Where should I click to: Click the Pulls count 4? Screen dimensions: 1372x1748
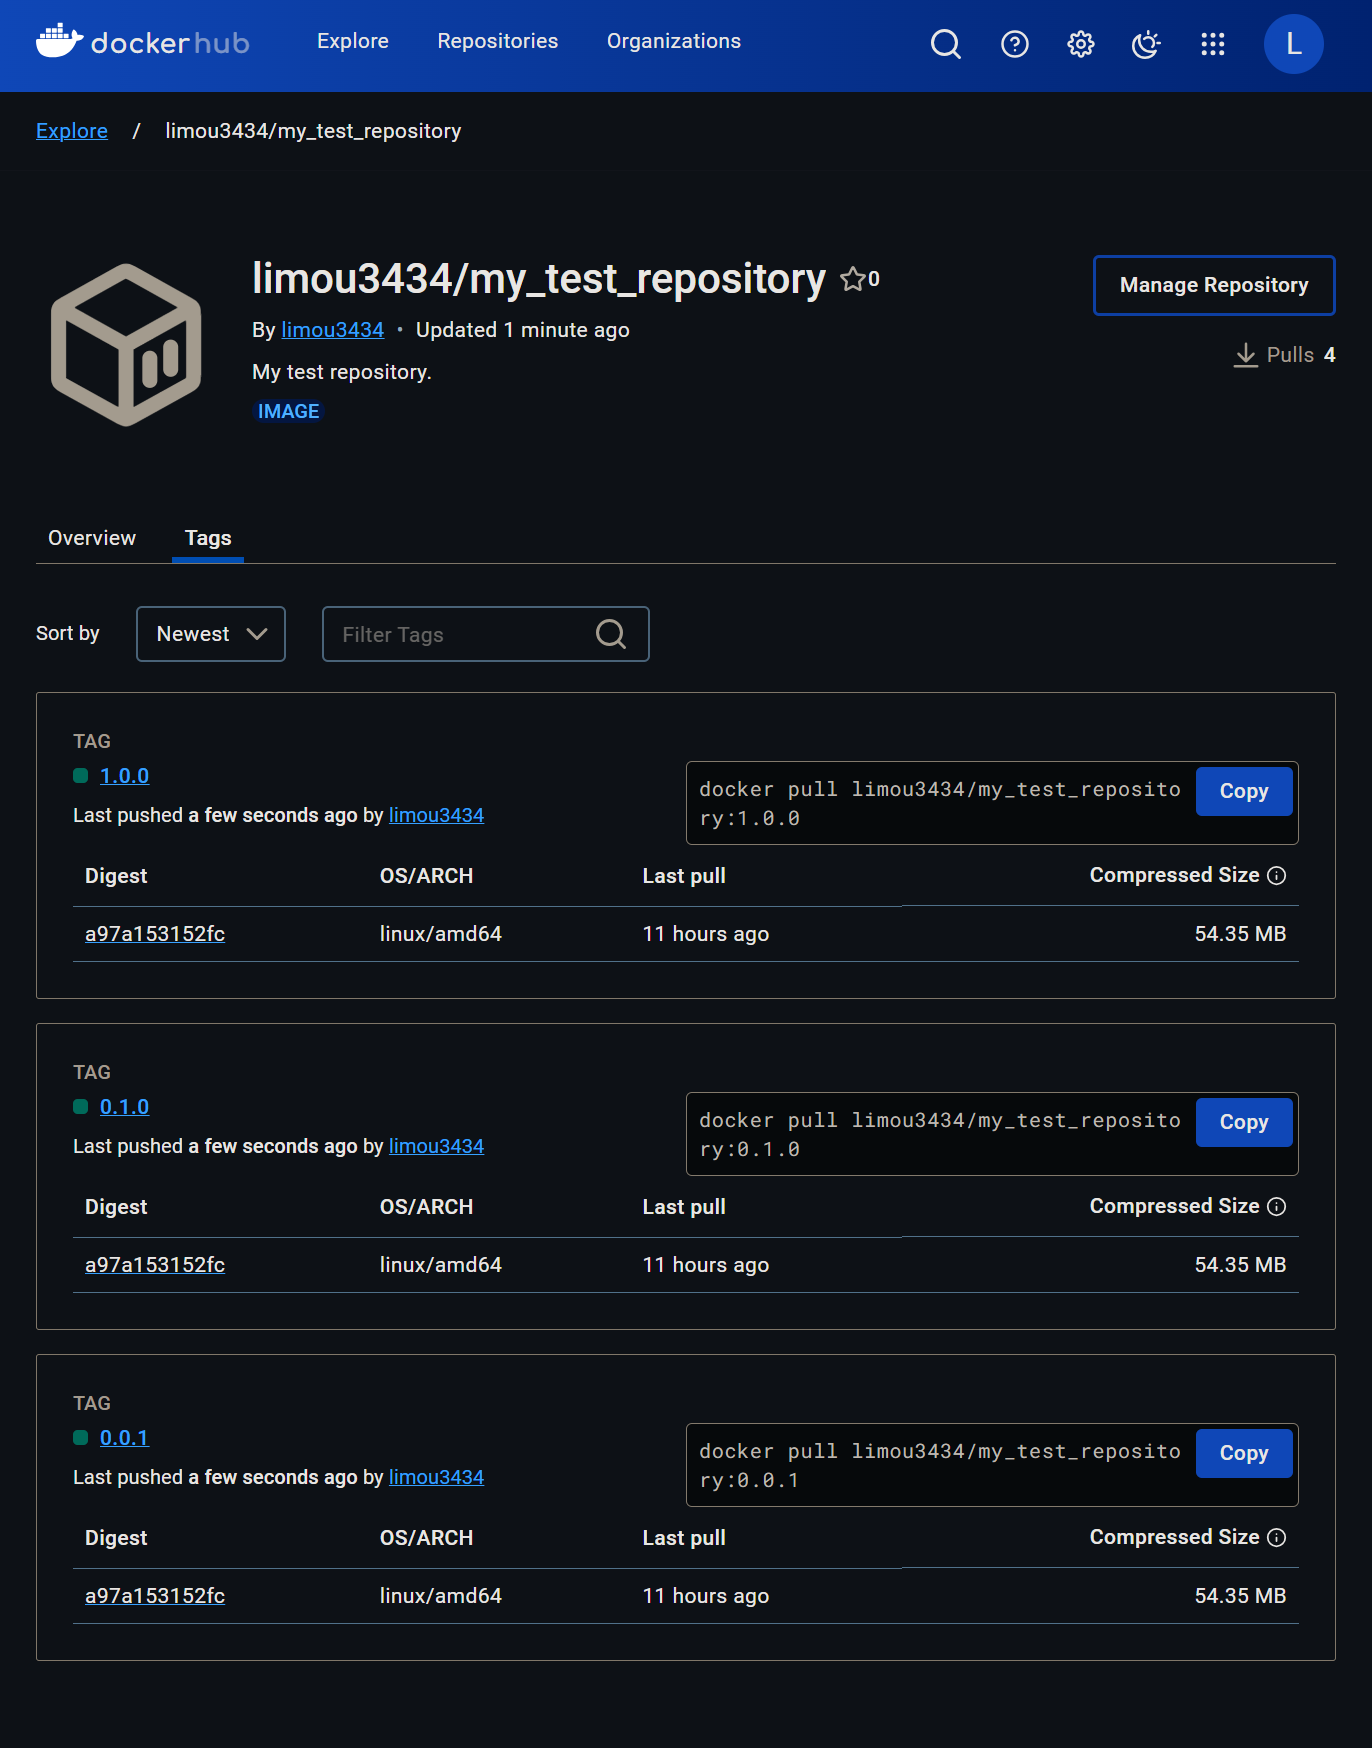coord(1330,355)
